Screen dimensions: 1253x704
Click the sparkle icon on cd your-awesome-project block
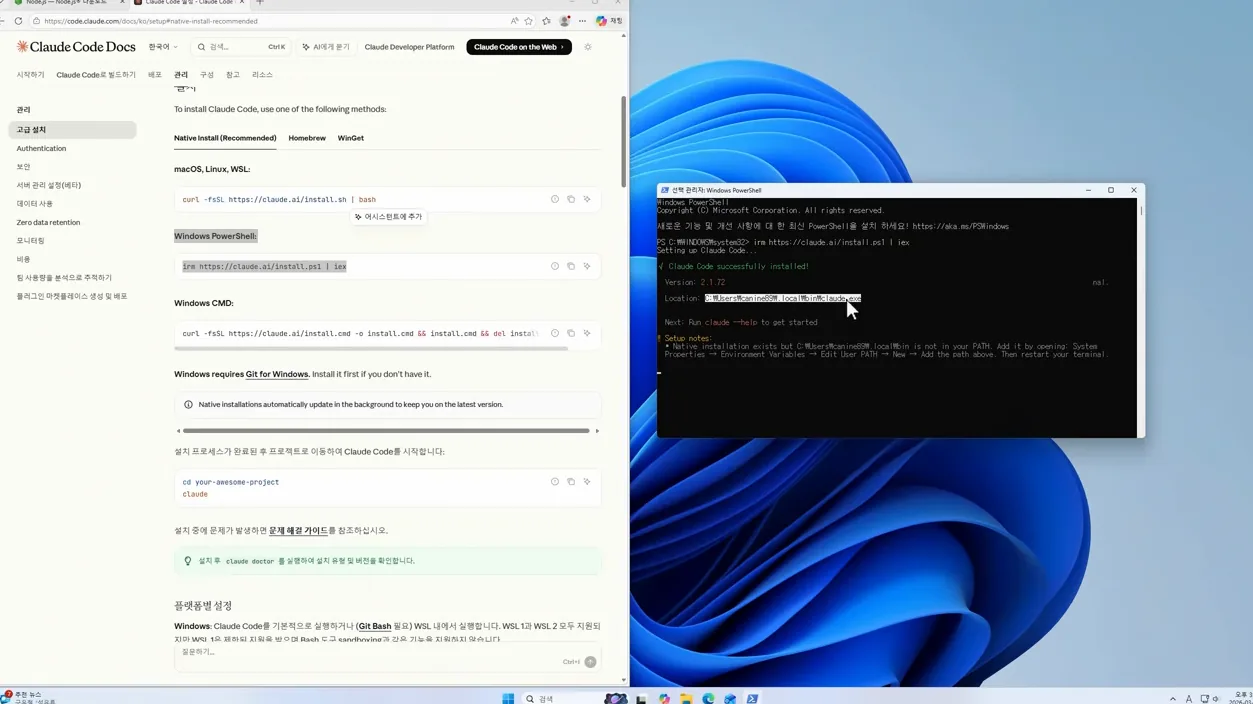pyautogui.click(x=587, y=481)
